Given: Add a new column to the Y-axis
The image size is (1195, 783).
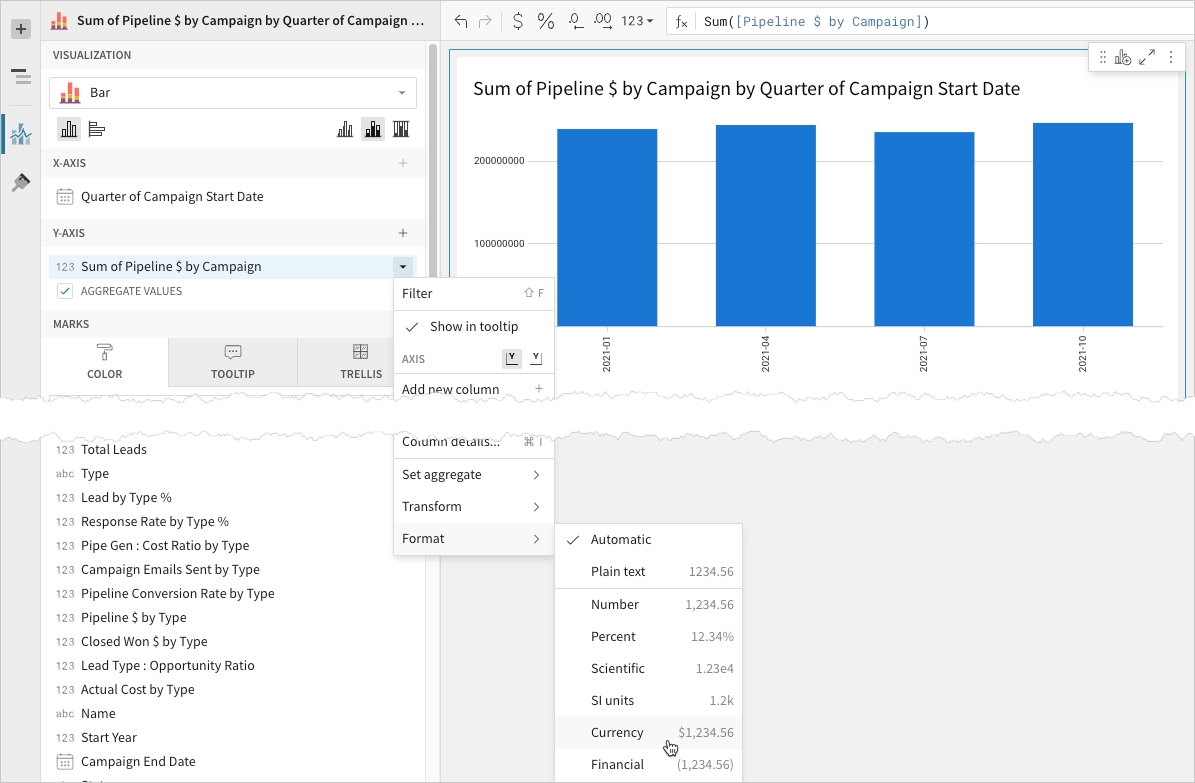Looking at the screenshot, I should tap(403, 233).
